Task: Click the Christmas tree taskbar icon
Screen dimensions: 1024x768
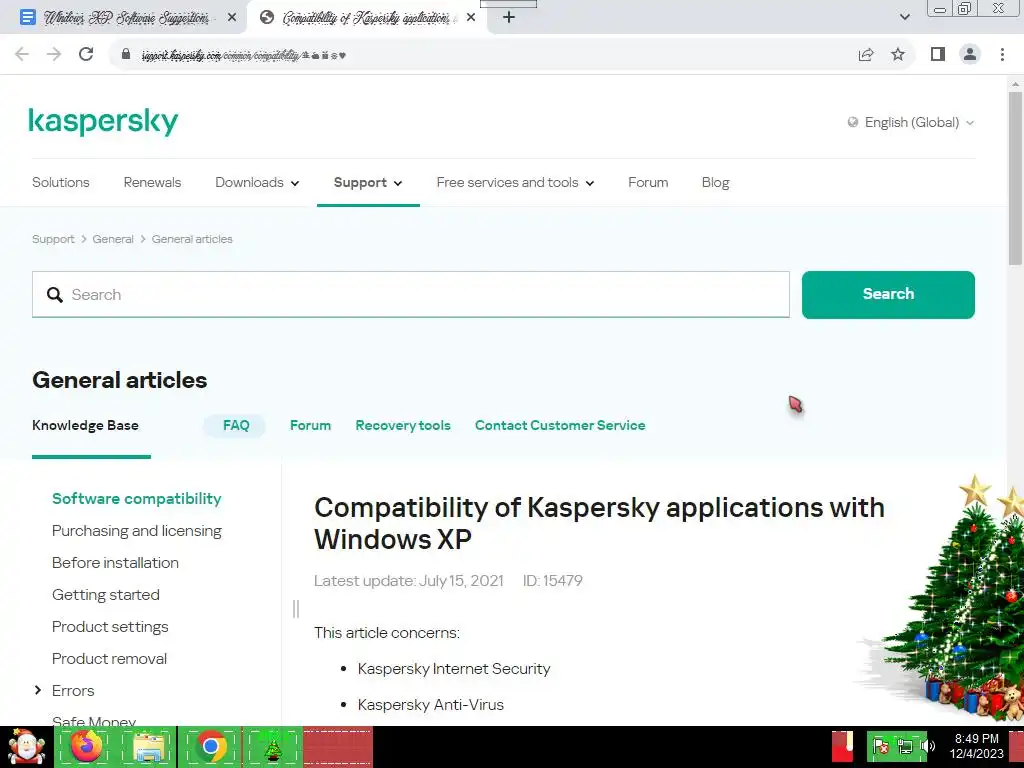Action: click(x=272, y=748)
